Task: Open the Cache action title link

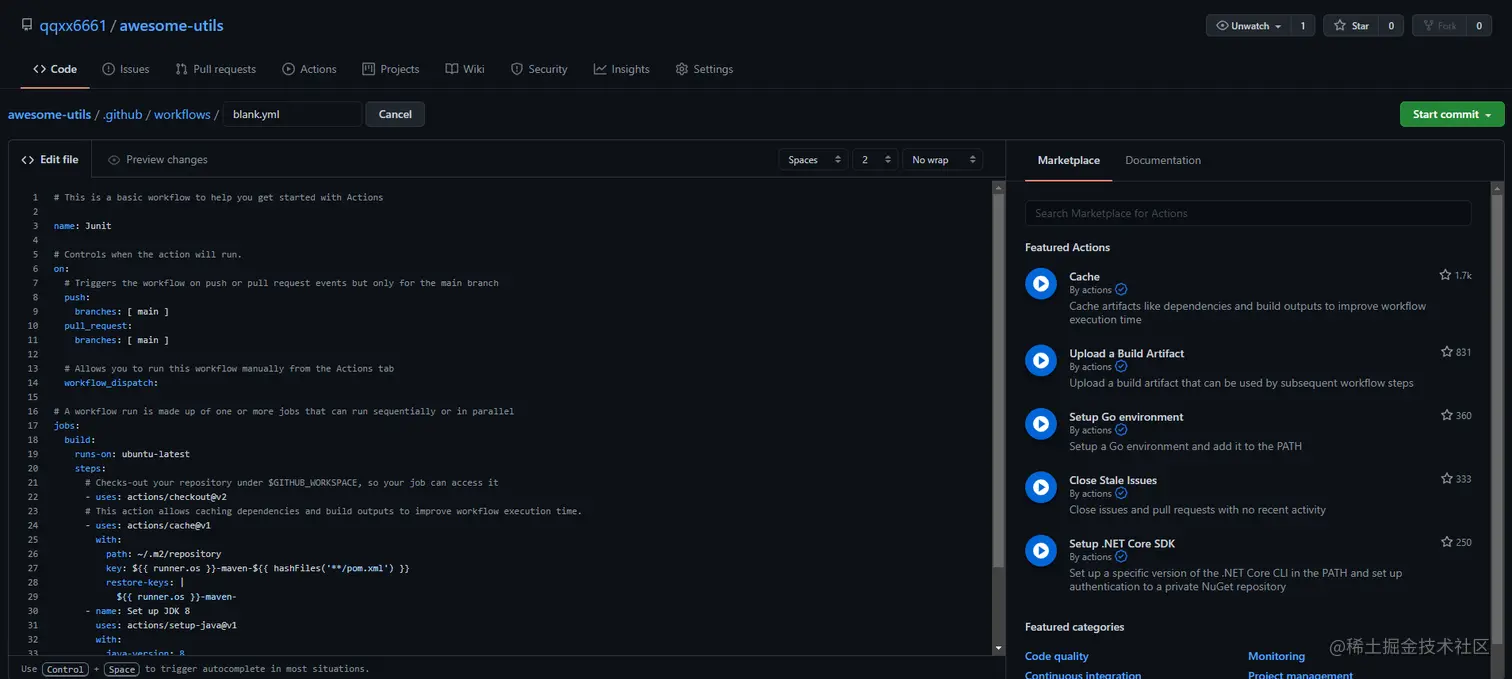Action: pos(1084,277)
